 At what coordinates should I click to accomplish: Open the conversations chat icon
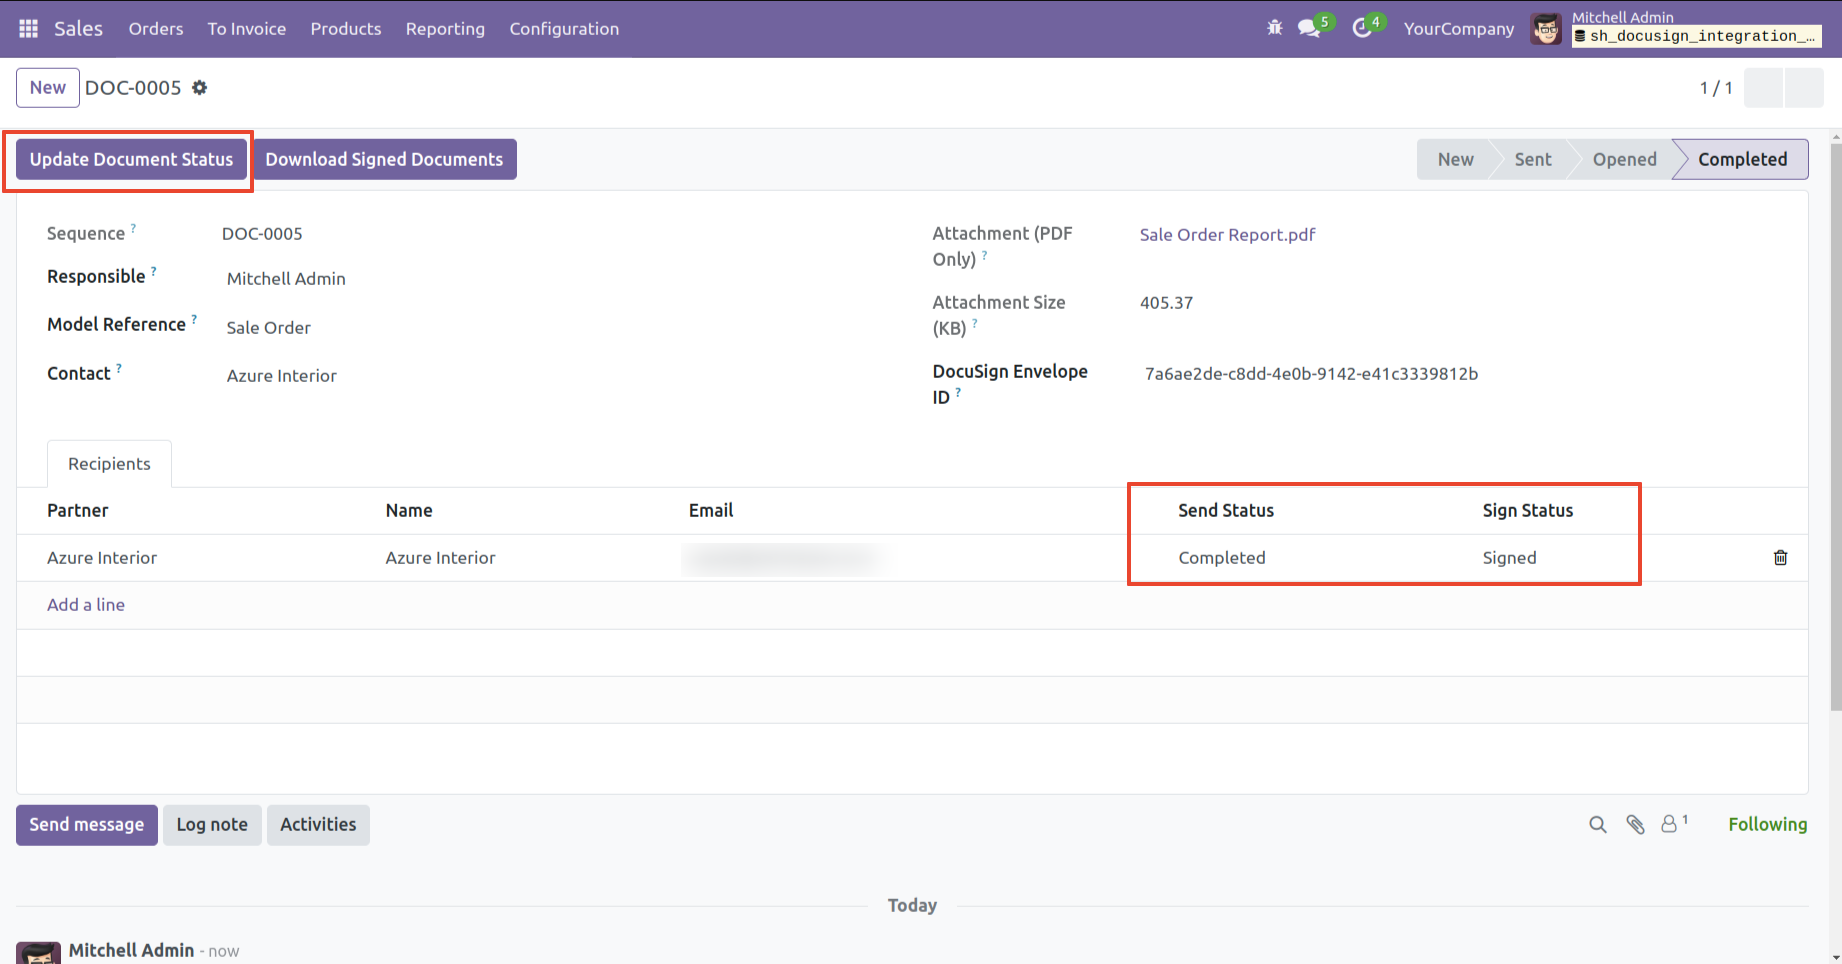coord(1309,28)
